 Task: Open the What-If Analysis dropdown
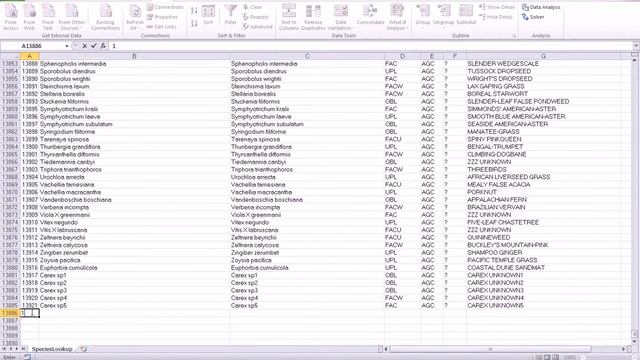(397, 18)
